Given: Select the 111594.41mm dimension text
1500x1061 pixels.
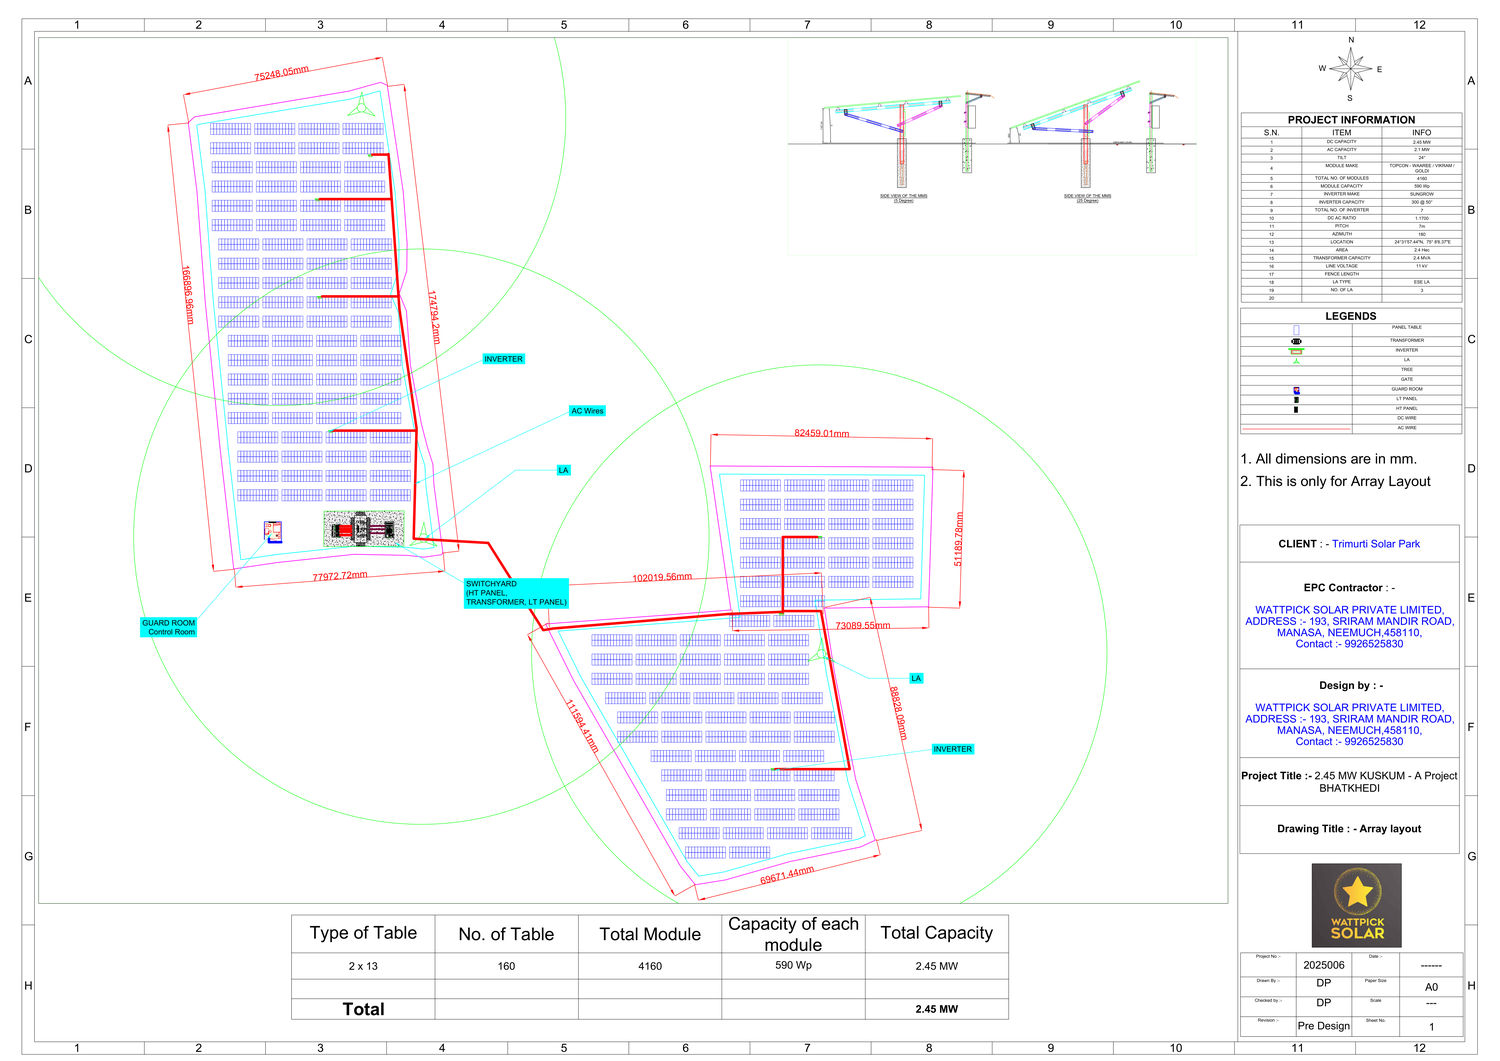Looking at the screenshot, I should coord(581,727).
